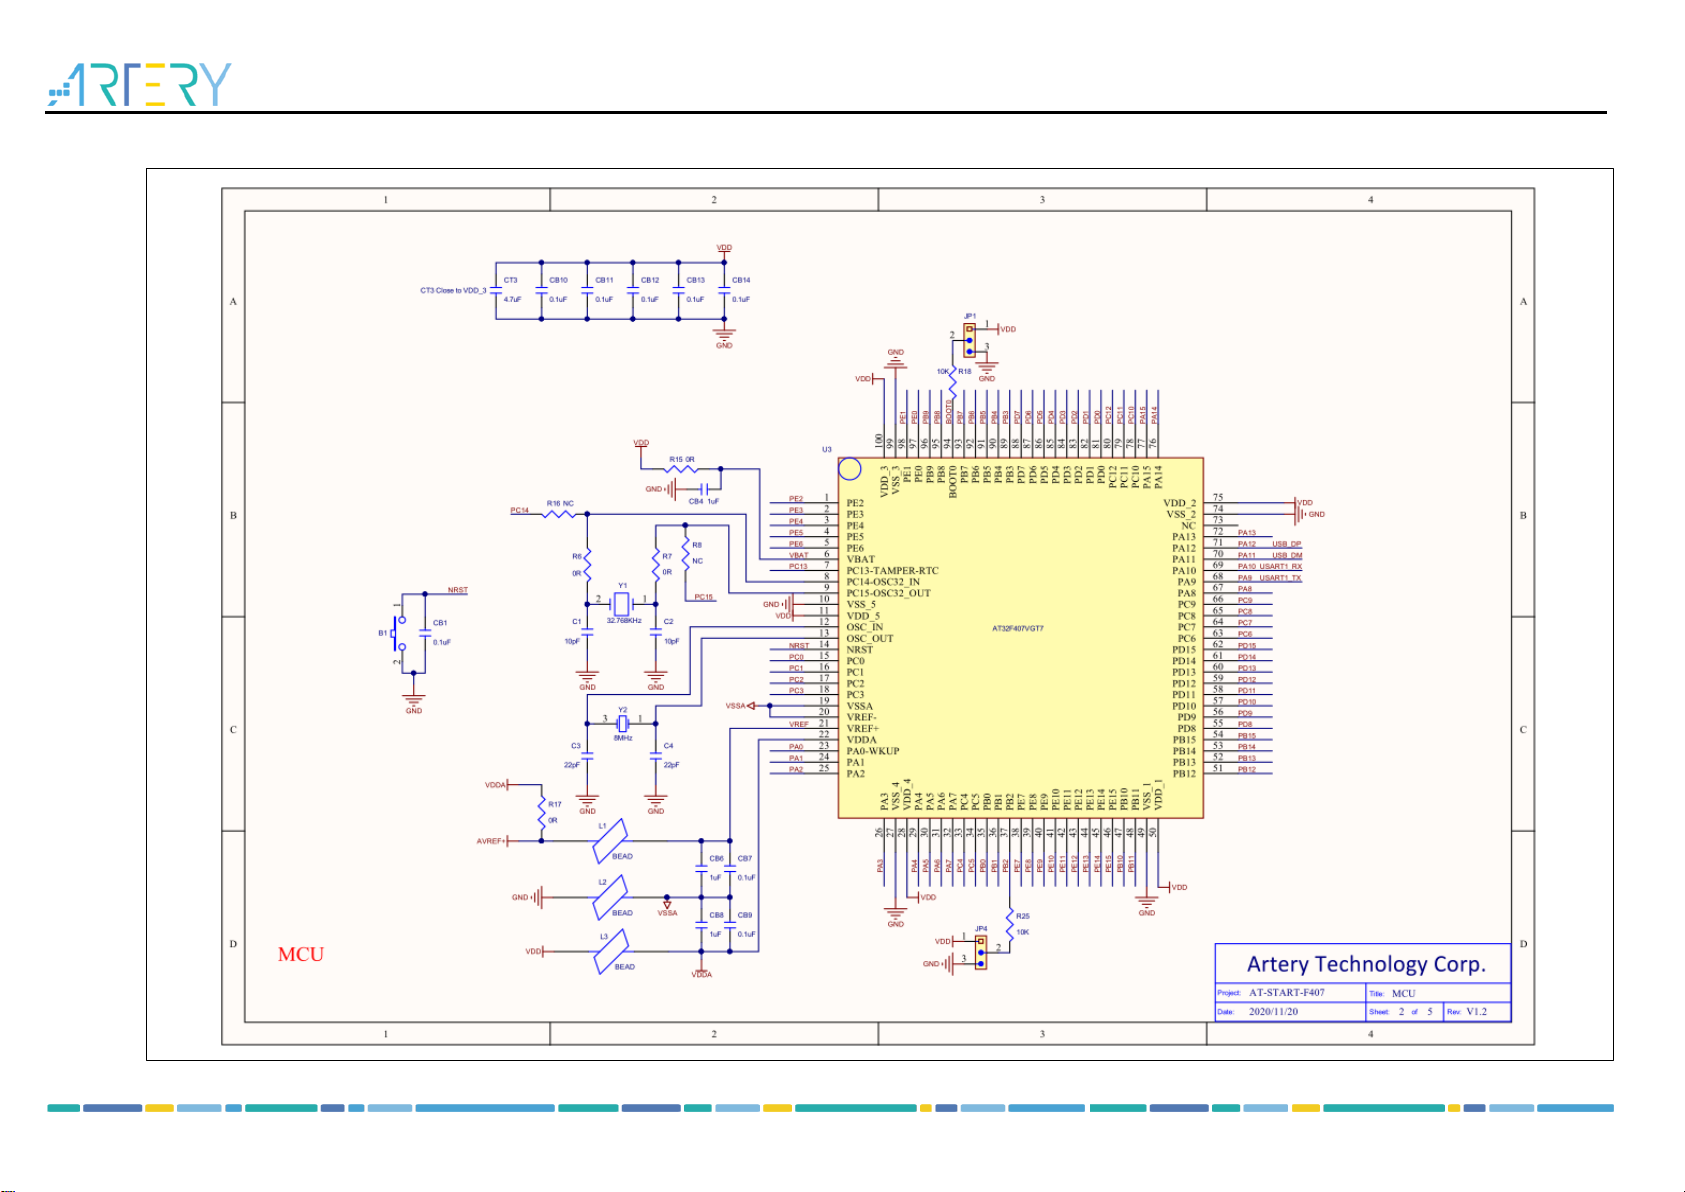Click the CB4 1uF capacitor symbol
Screen dimensions: 1685x1192
click(703, 489)
